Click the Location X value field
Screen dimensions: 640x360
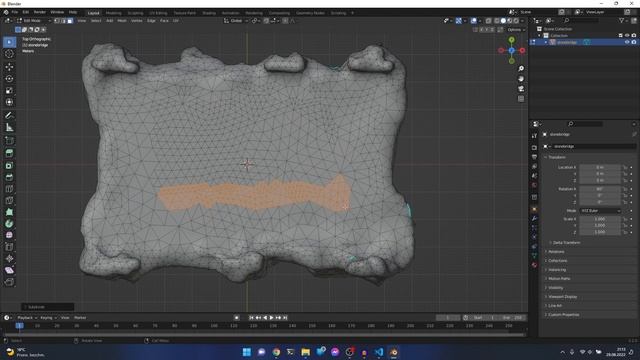[x=600, y=167]
